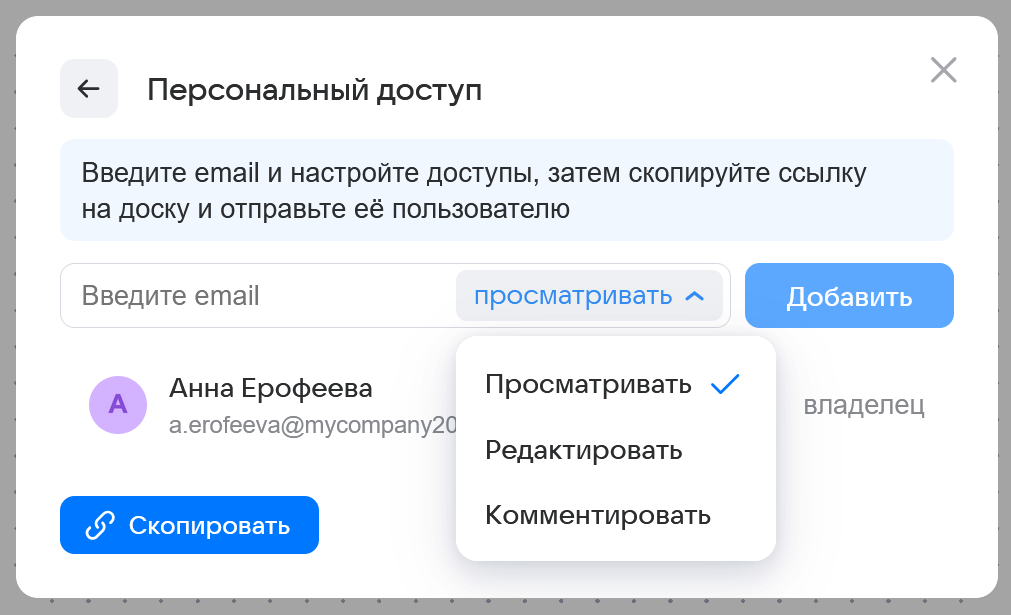Image resolution: width=1011 pixels, height=615 pixels.
Task: Collapse the permission list using the chevron
Action: (696, 296)
